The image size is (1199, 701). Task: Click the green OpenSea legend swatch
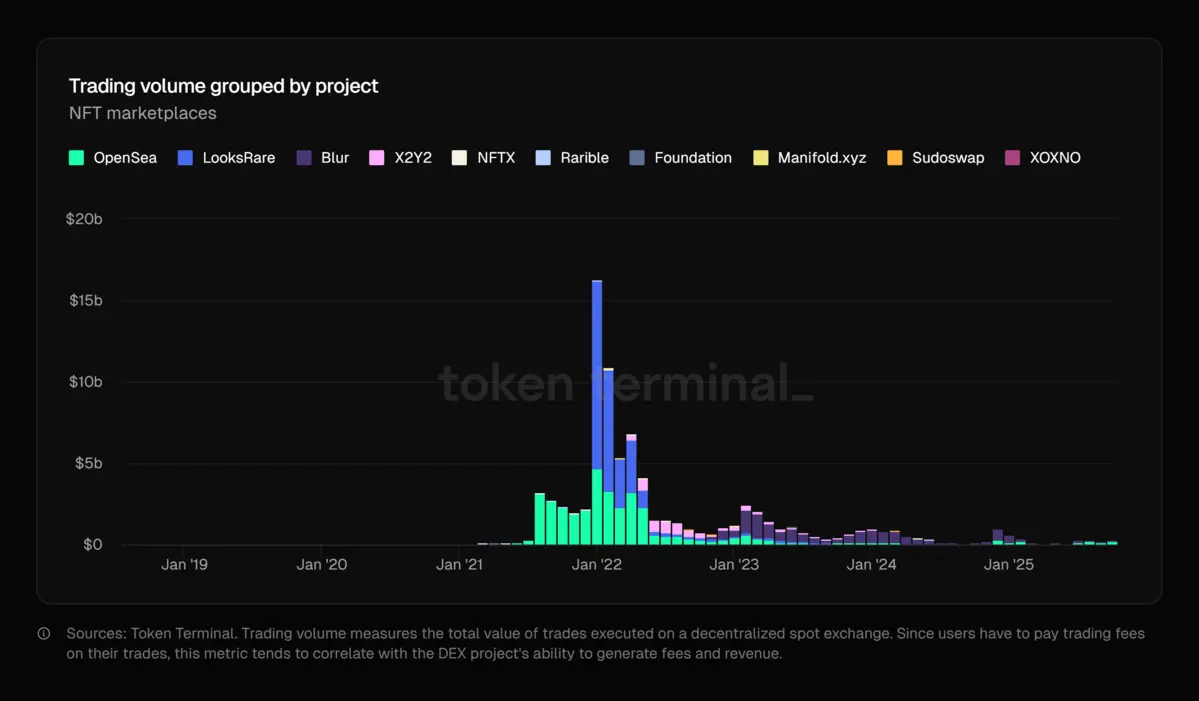pos(76,158)
